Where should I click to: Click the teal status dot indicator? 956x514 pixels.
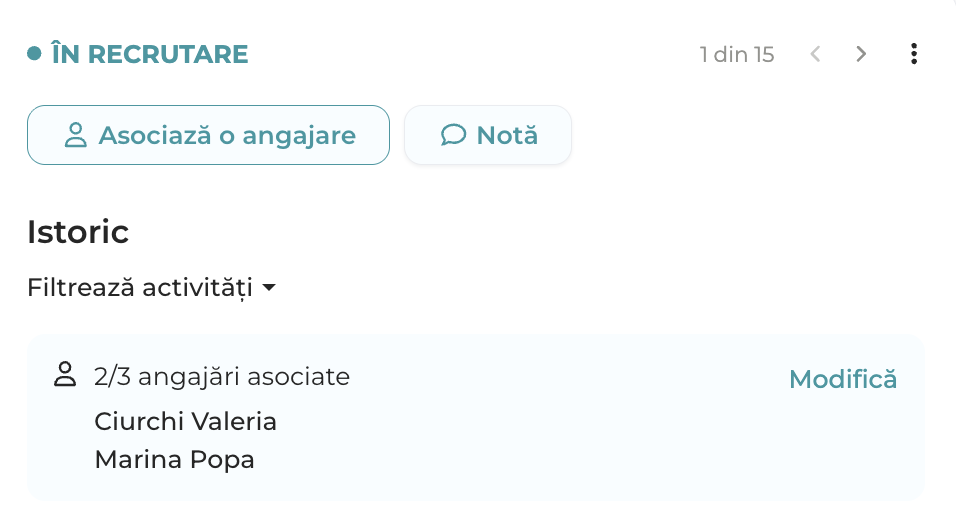pos(34,54)
